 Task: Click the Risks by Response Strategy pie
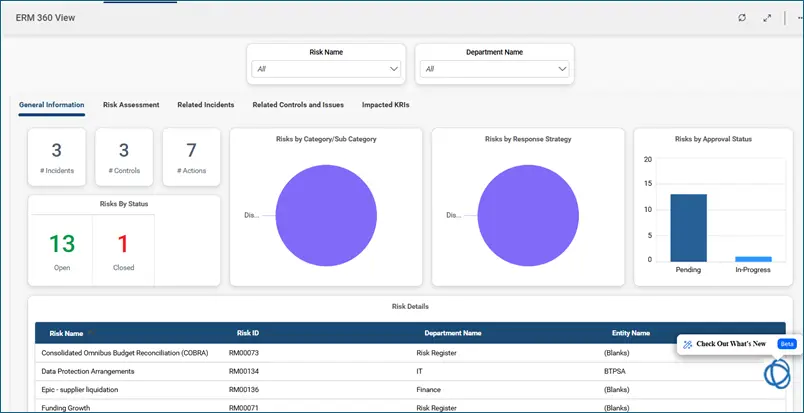528,215
